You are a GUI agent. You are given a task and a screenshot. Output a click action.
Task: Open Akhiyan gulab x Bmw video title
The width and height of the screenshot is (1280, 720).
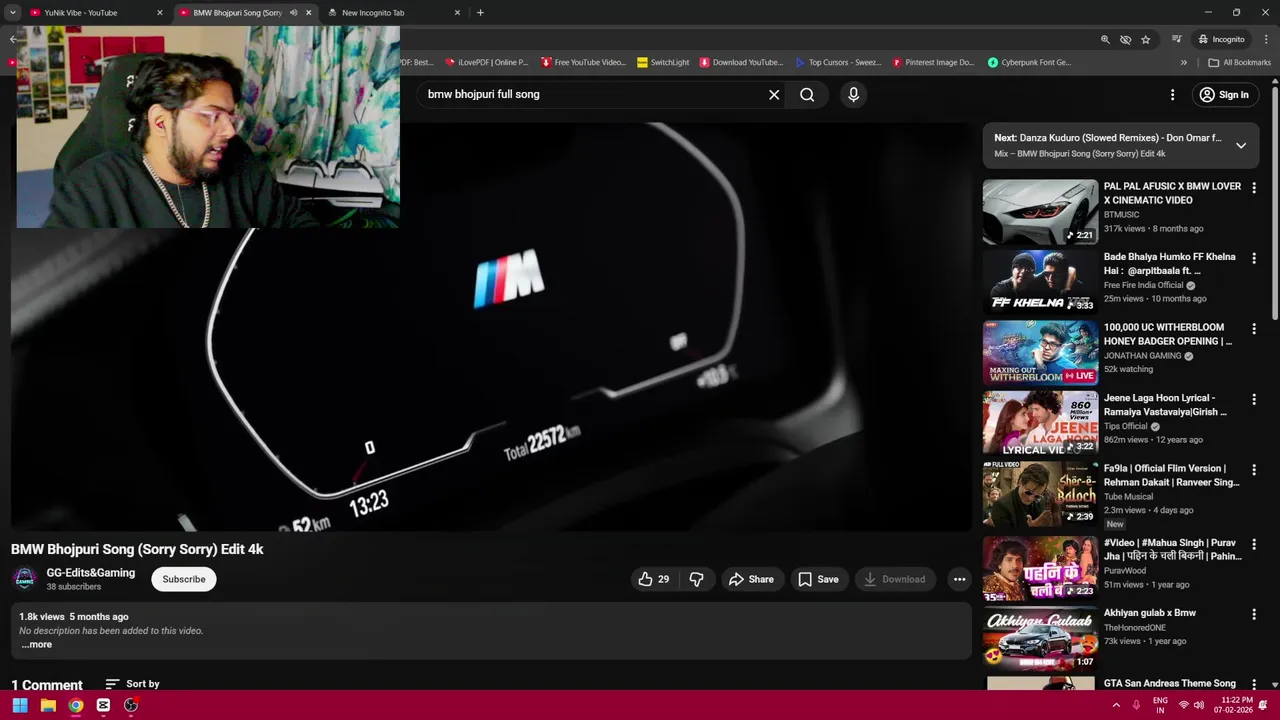coord(1149,613)
